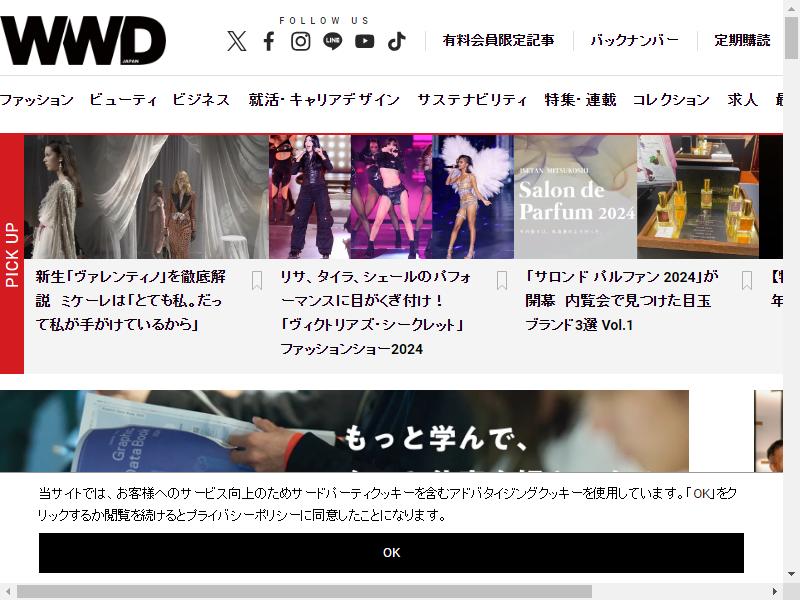Screen dimensions: 800x600
Task: Read the リサ、タイラ、シェール performance article
Action: (x=376, y=313)
